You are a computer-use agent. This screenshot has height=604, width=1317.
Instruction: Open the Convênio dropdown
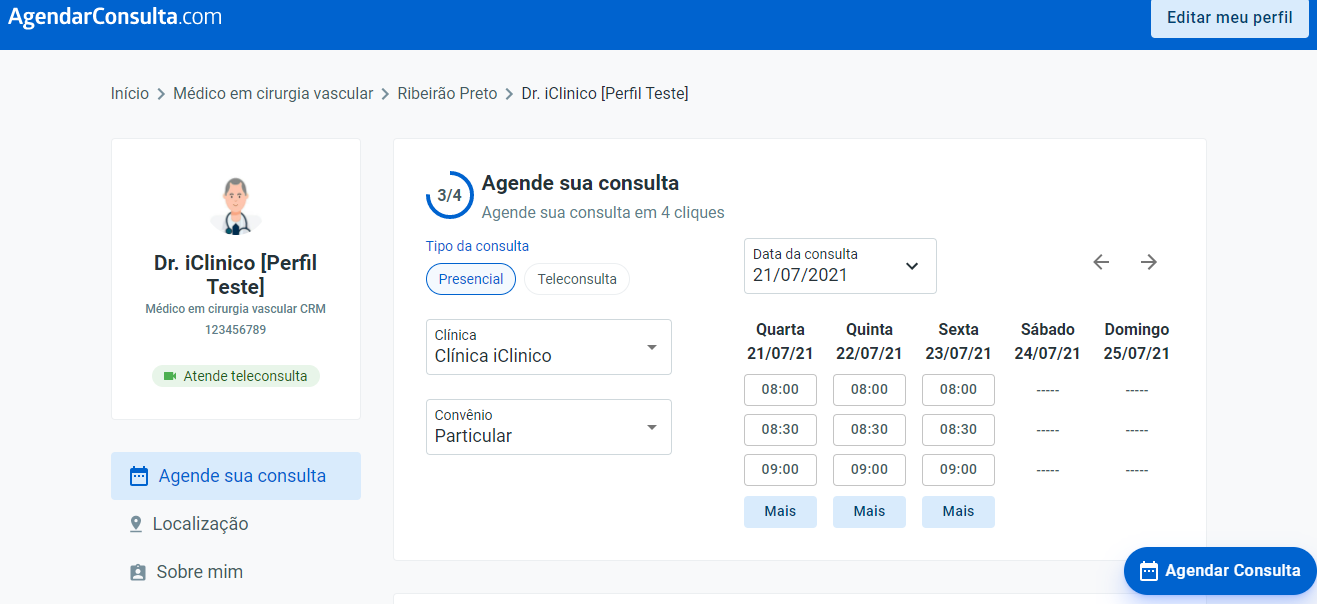point(549,427)
